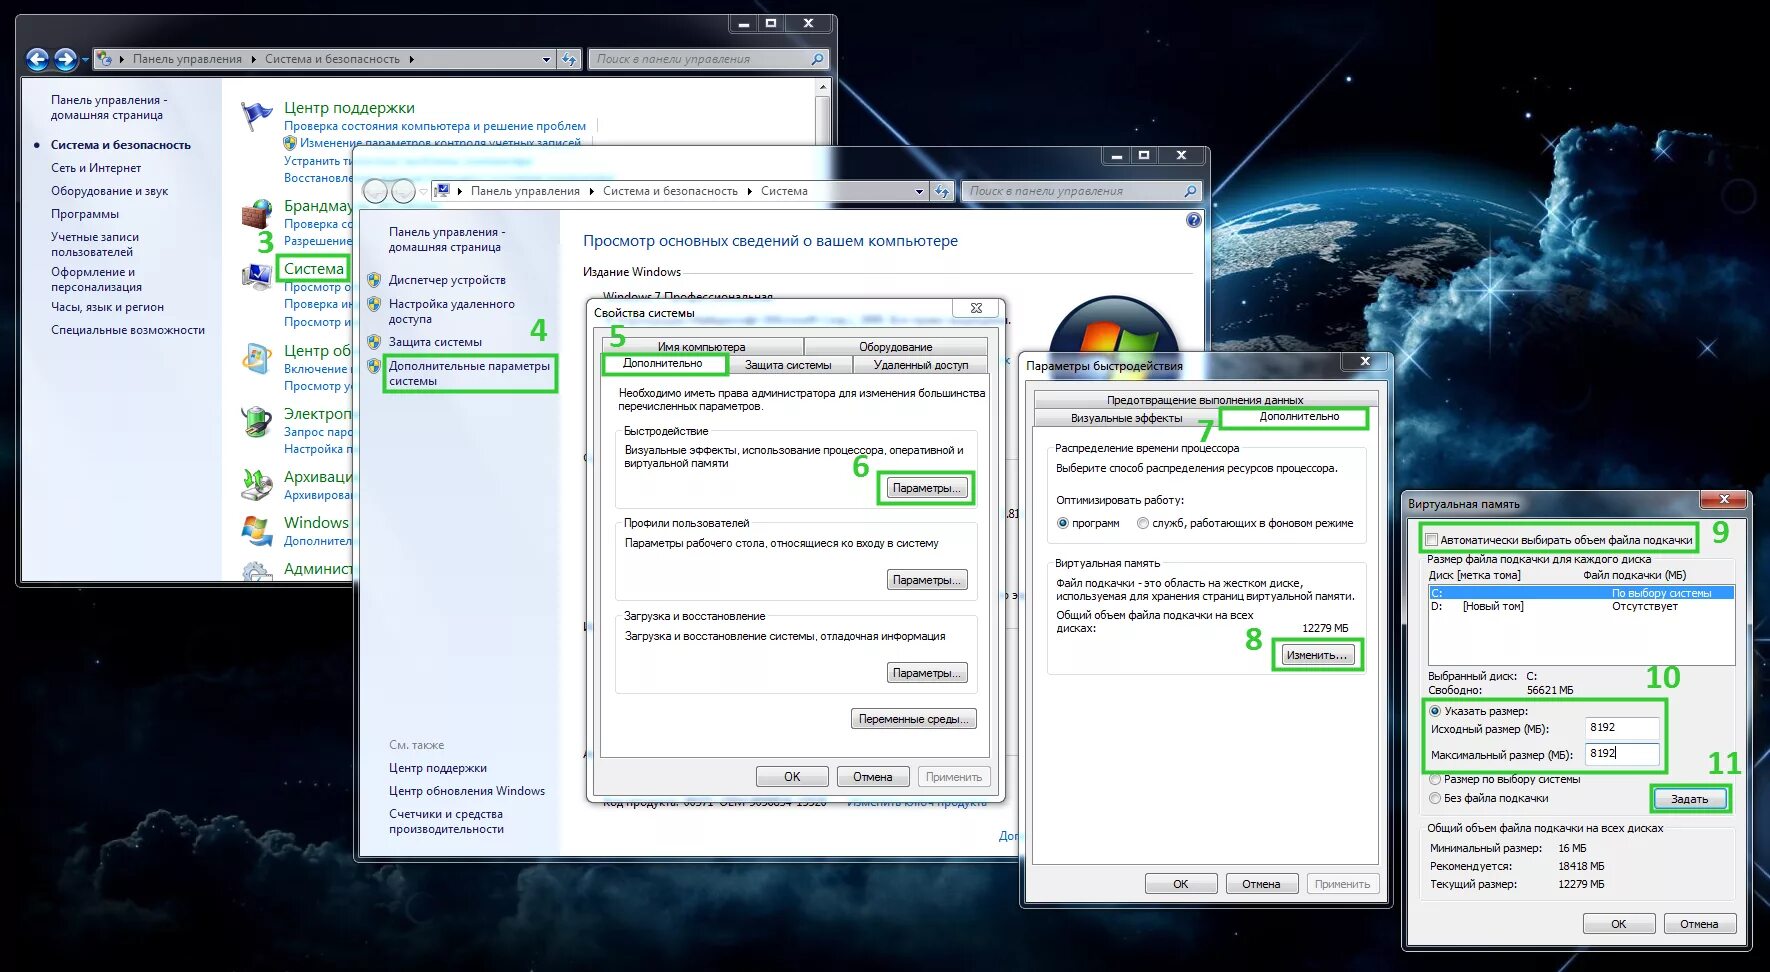Click search magnifier in Система и безопасность window
This screenshot has height=972, width=1770.
[x=817, y=59]
